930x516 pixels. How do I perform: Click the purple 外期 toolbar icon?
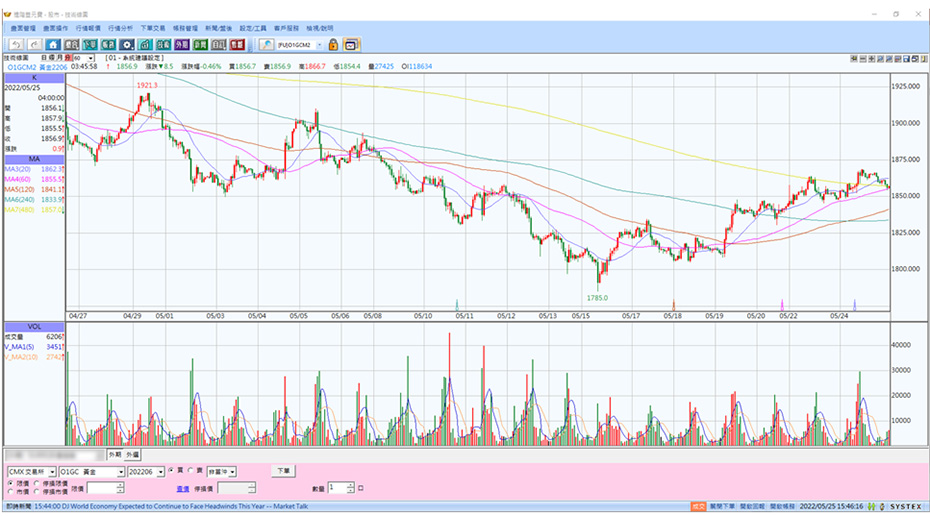tap(182, 44)
